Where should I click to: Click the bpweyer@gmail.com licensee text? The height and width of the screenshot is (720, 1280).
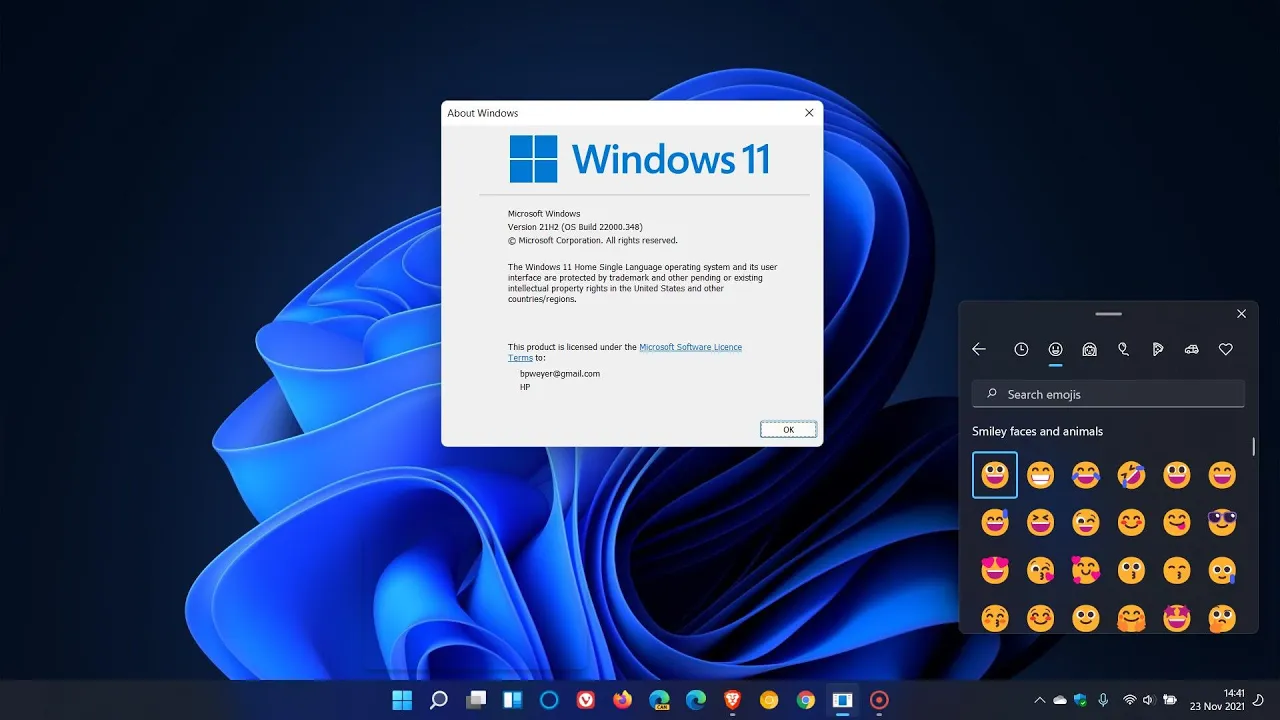560,373
